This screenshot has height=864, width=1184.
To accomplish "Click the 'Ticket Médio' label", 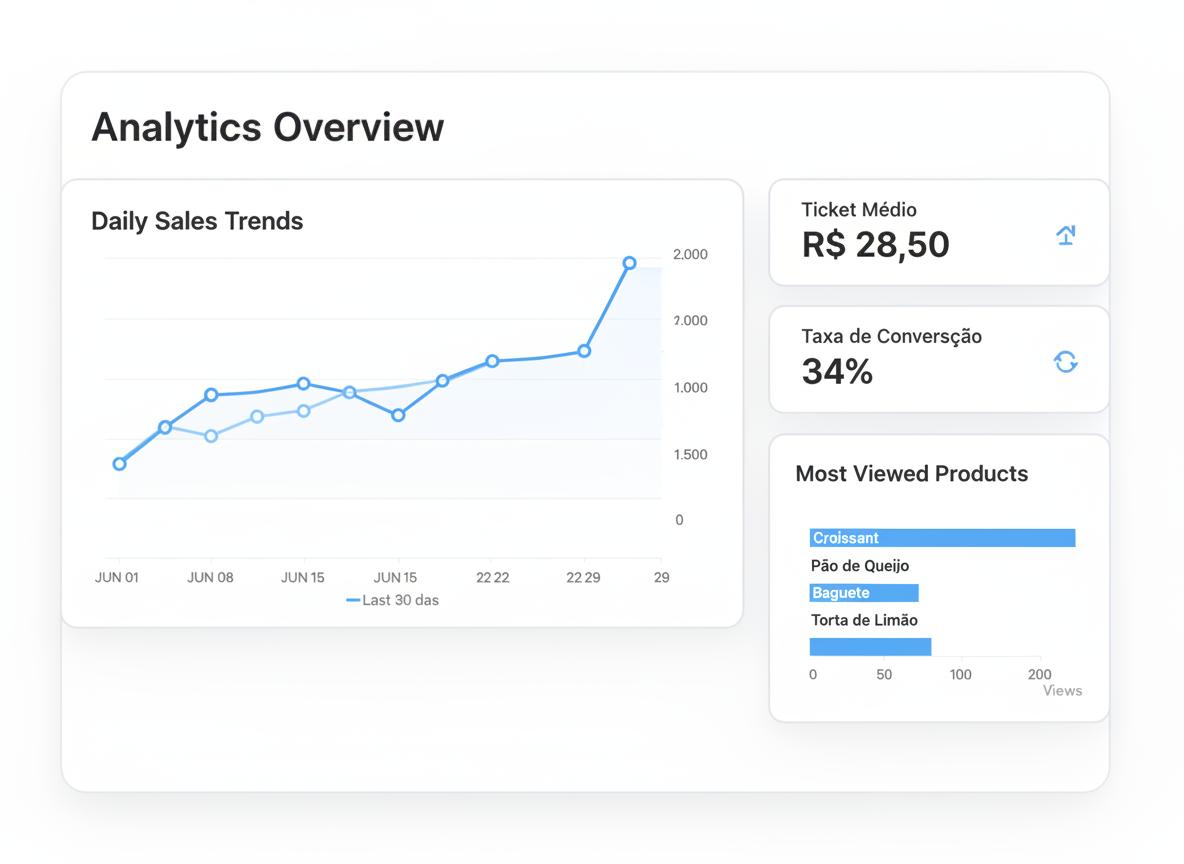I will [859, 209].
